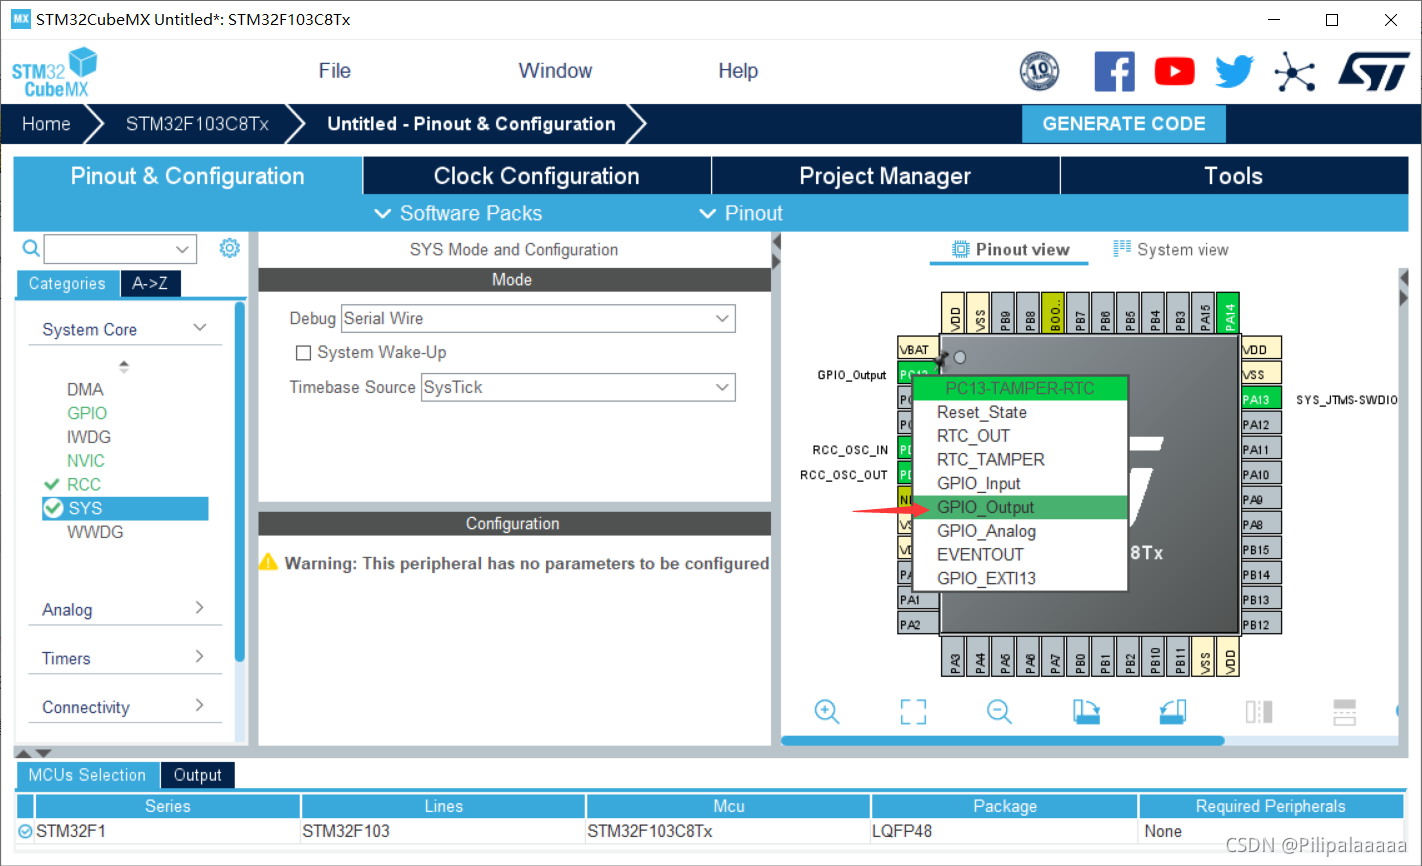Select the MCUs Selection tab

[87, 775]
